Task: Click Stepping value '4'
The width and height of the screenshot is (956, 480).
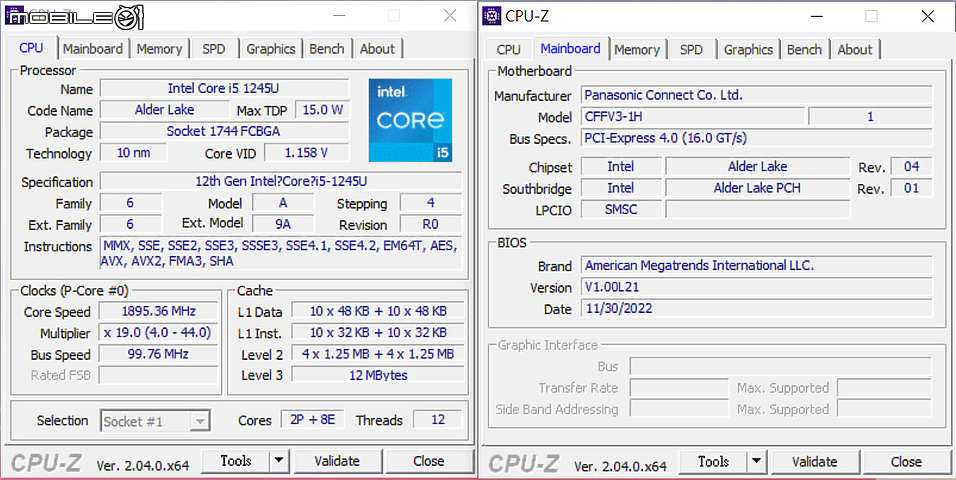Action: (x=430, y=202)
